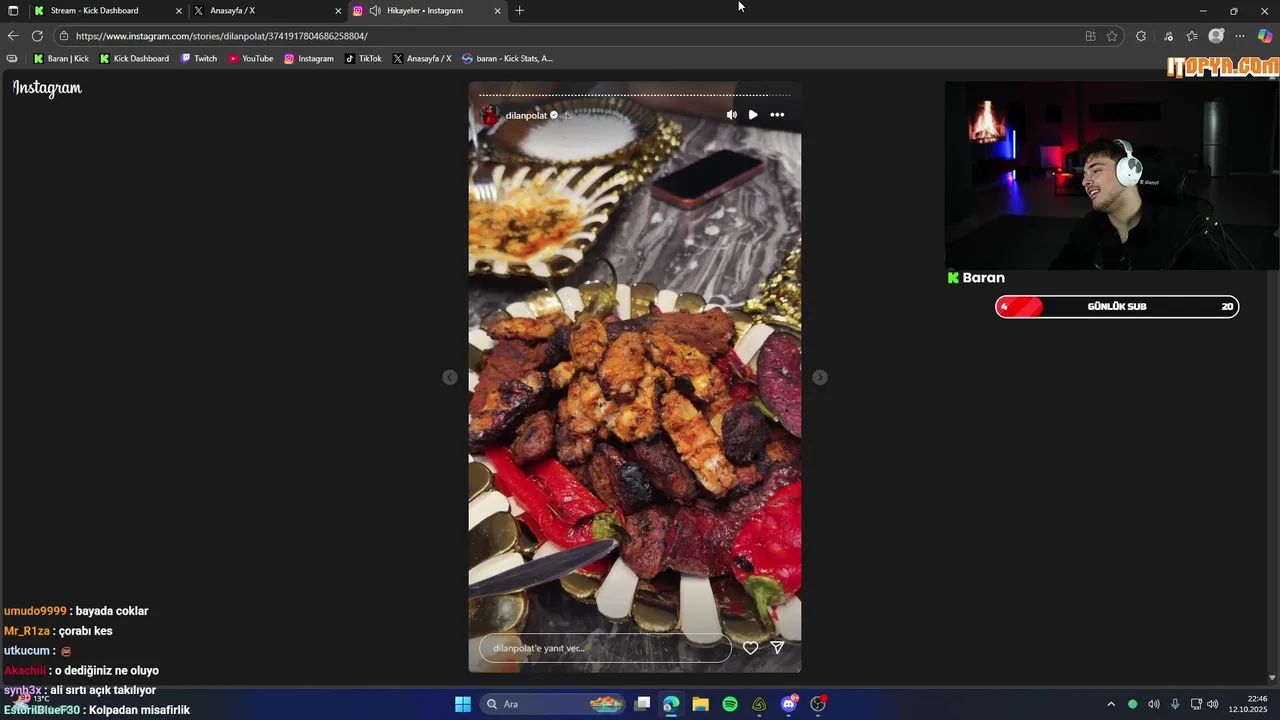Show hidden system tray icons
Viewport: 1280px width, 720px height.
tap(1110, 704)
